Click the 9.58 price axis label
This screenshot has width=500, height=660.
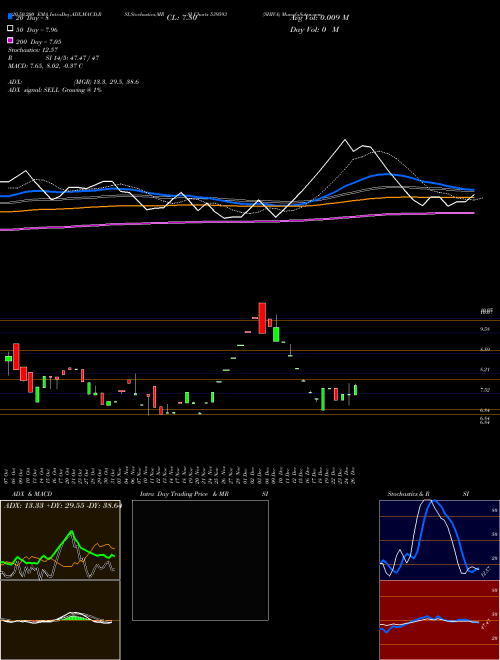point(484,329)
